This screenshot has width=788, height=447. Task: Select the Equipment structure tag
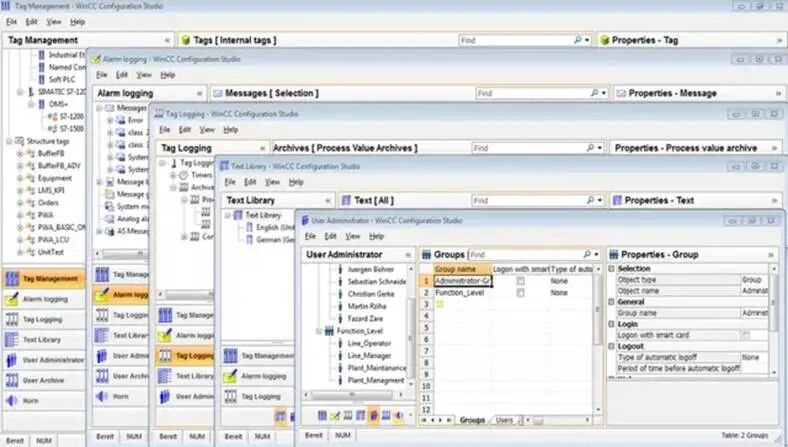(55, 178)
